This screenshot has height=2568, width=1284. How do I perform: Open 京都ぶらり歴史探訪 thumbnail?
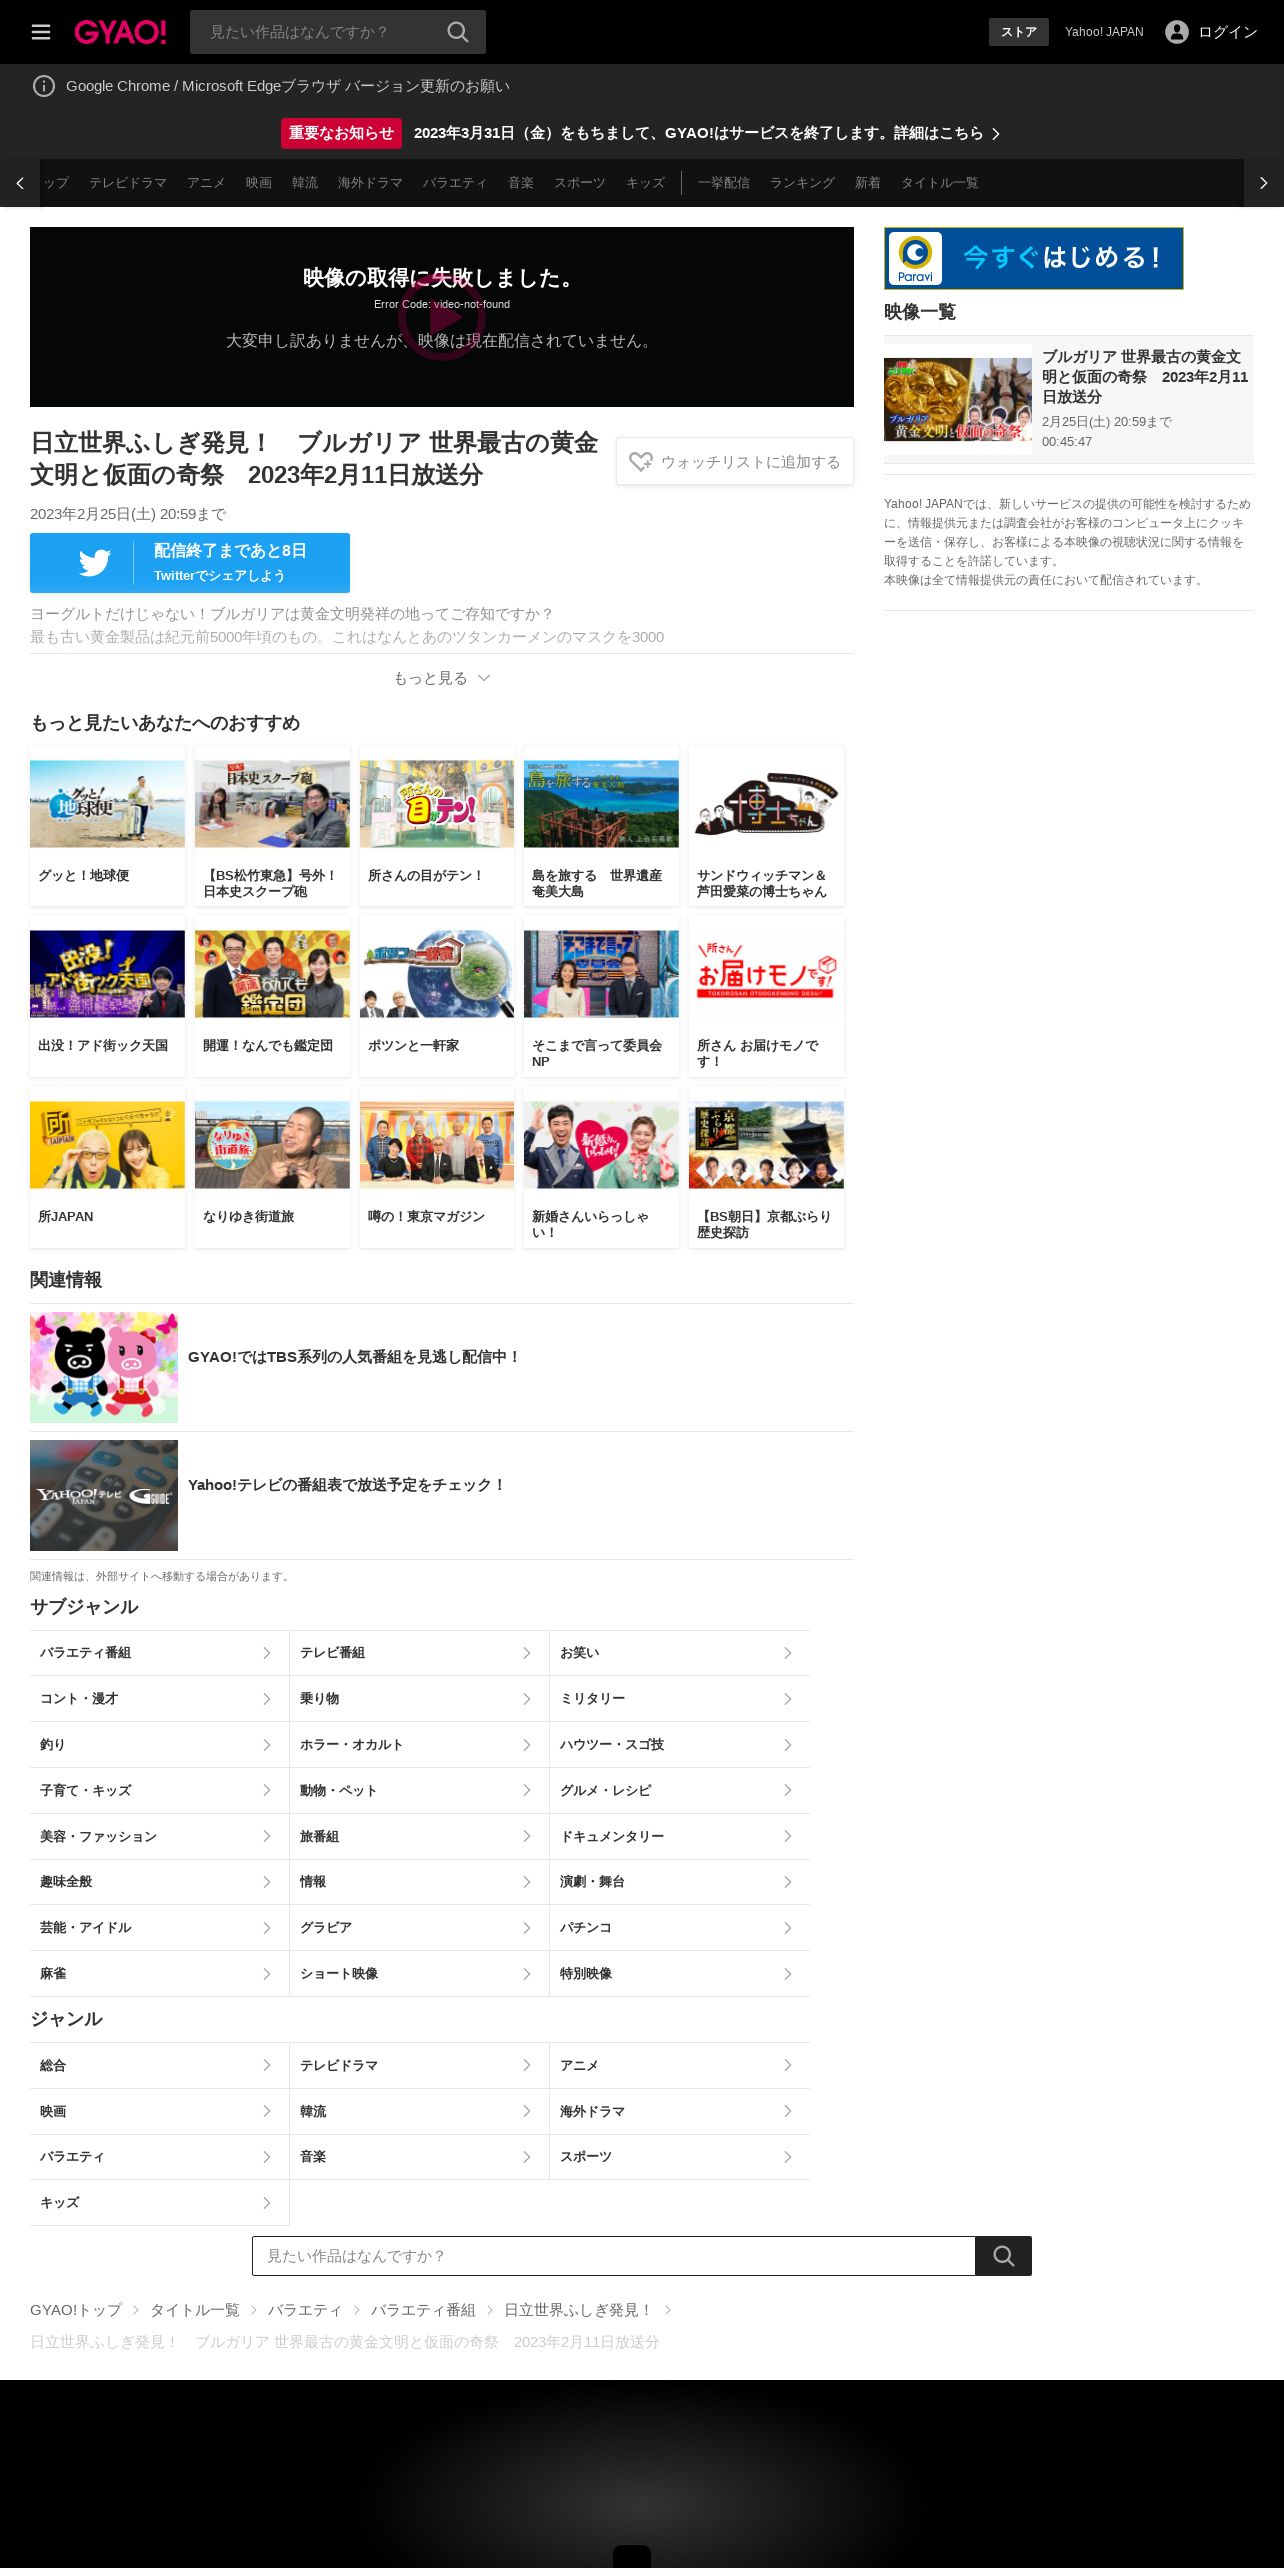[x=766, y=1145]
